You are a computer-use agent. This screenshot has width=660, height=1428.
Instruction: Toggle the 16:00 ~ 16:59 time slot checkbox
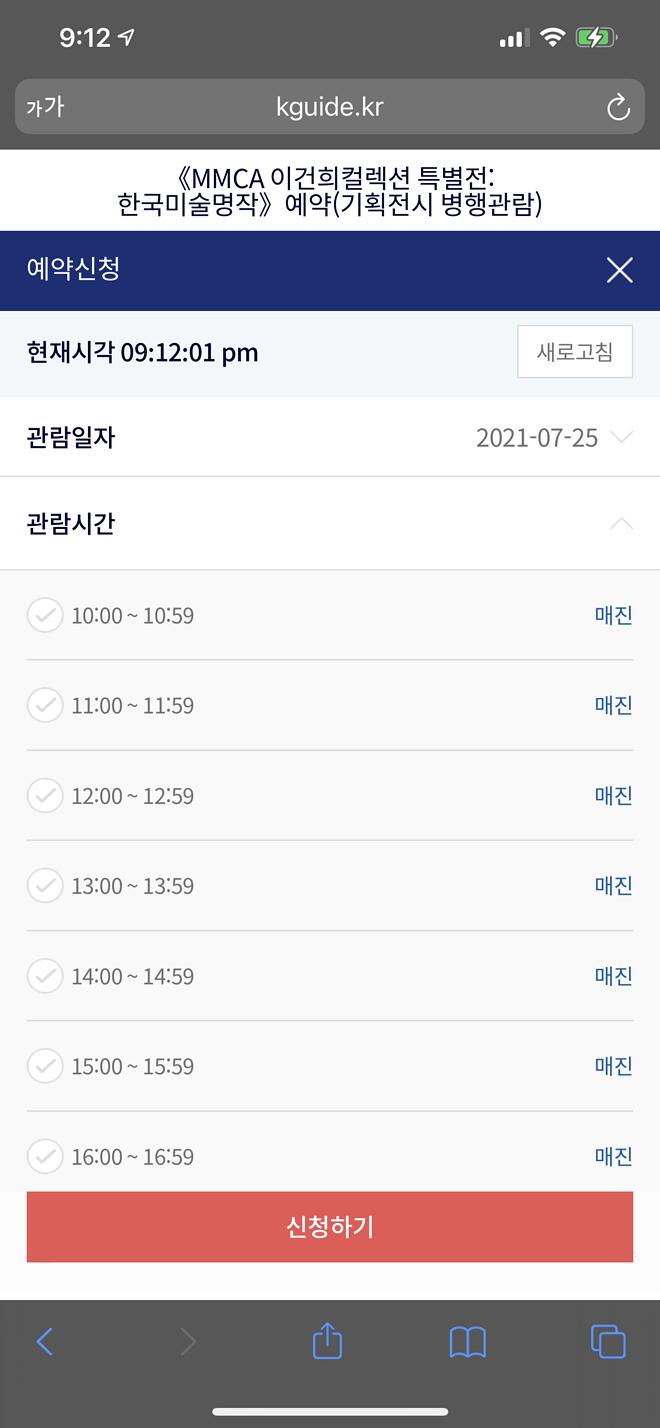(x=45, y=1156)
